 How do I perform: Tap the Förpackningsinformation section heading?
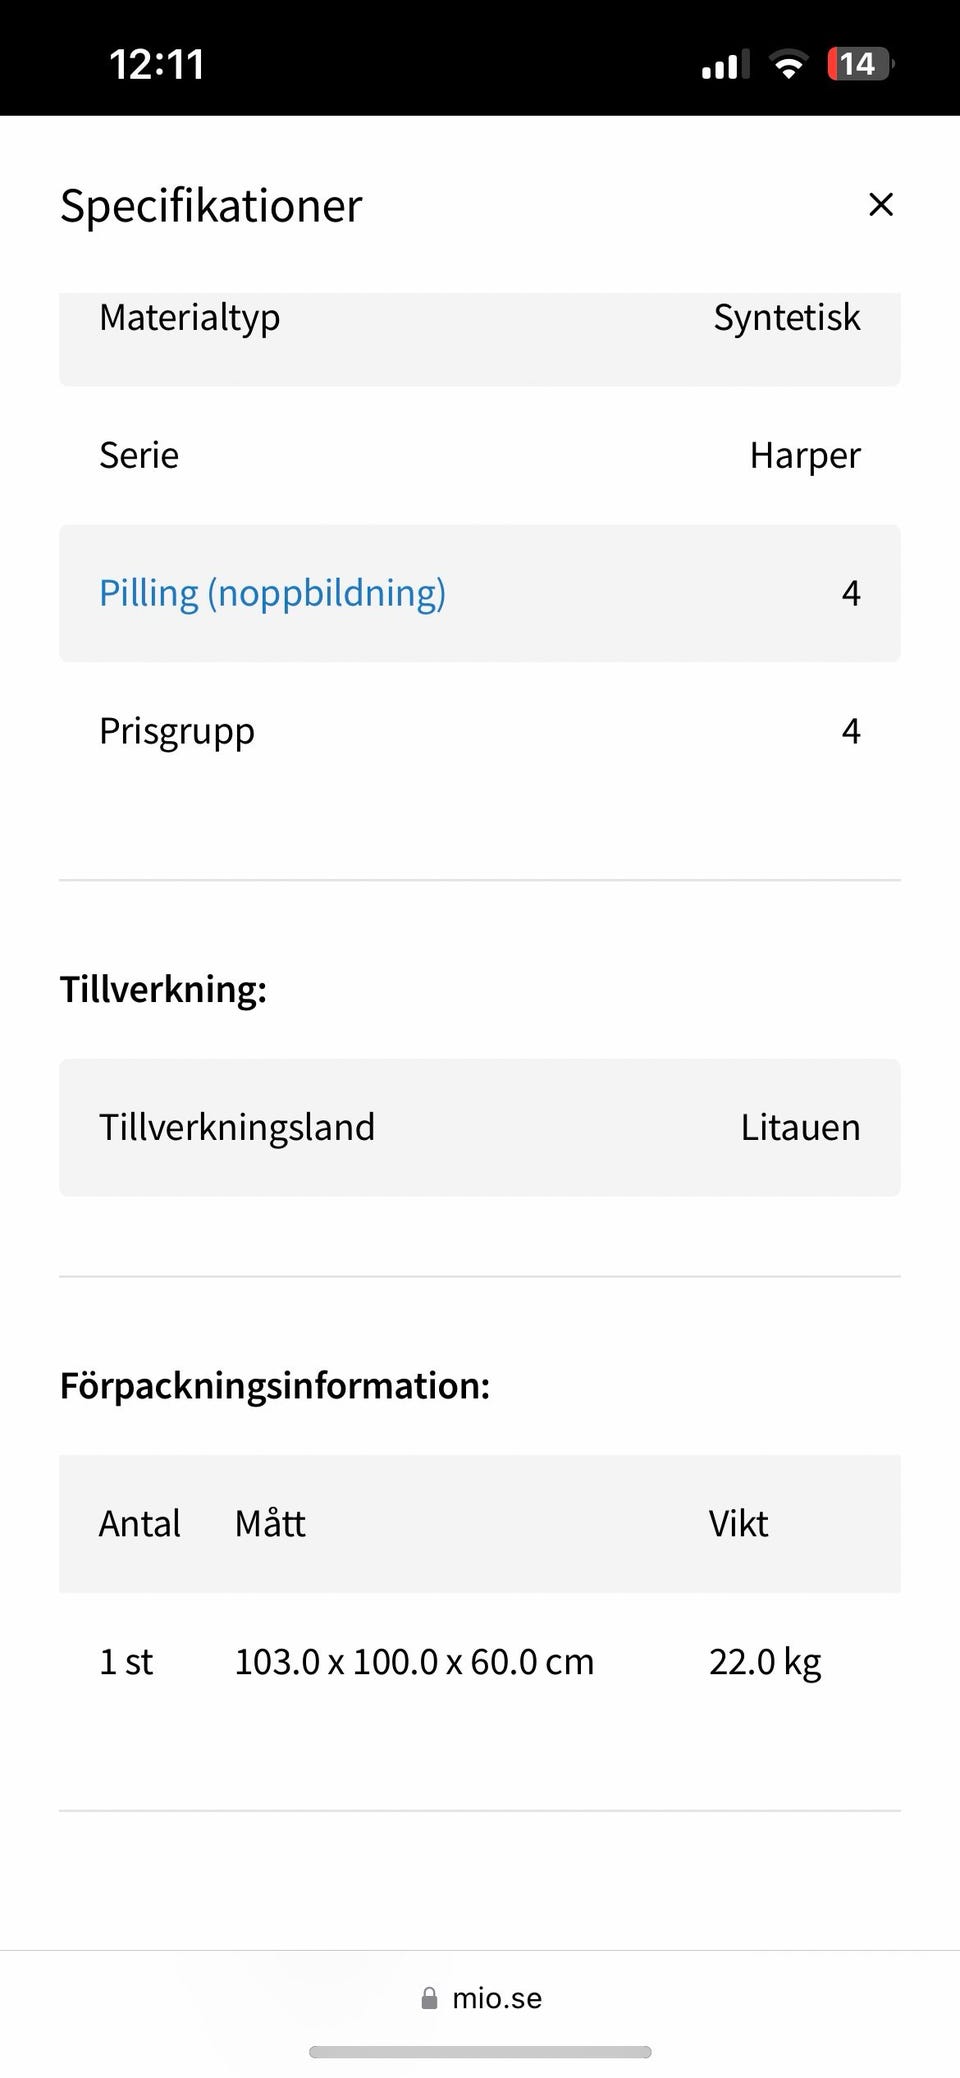click(275, 1386)
